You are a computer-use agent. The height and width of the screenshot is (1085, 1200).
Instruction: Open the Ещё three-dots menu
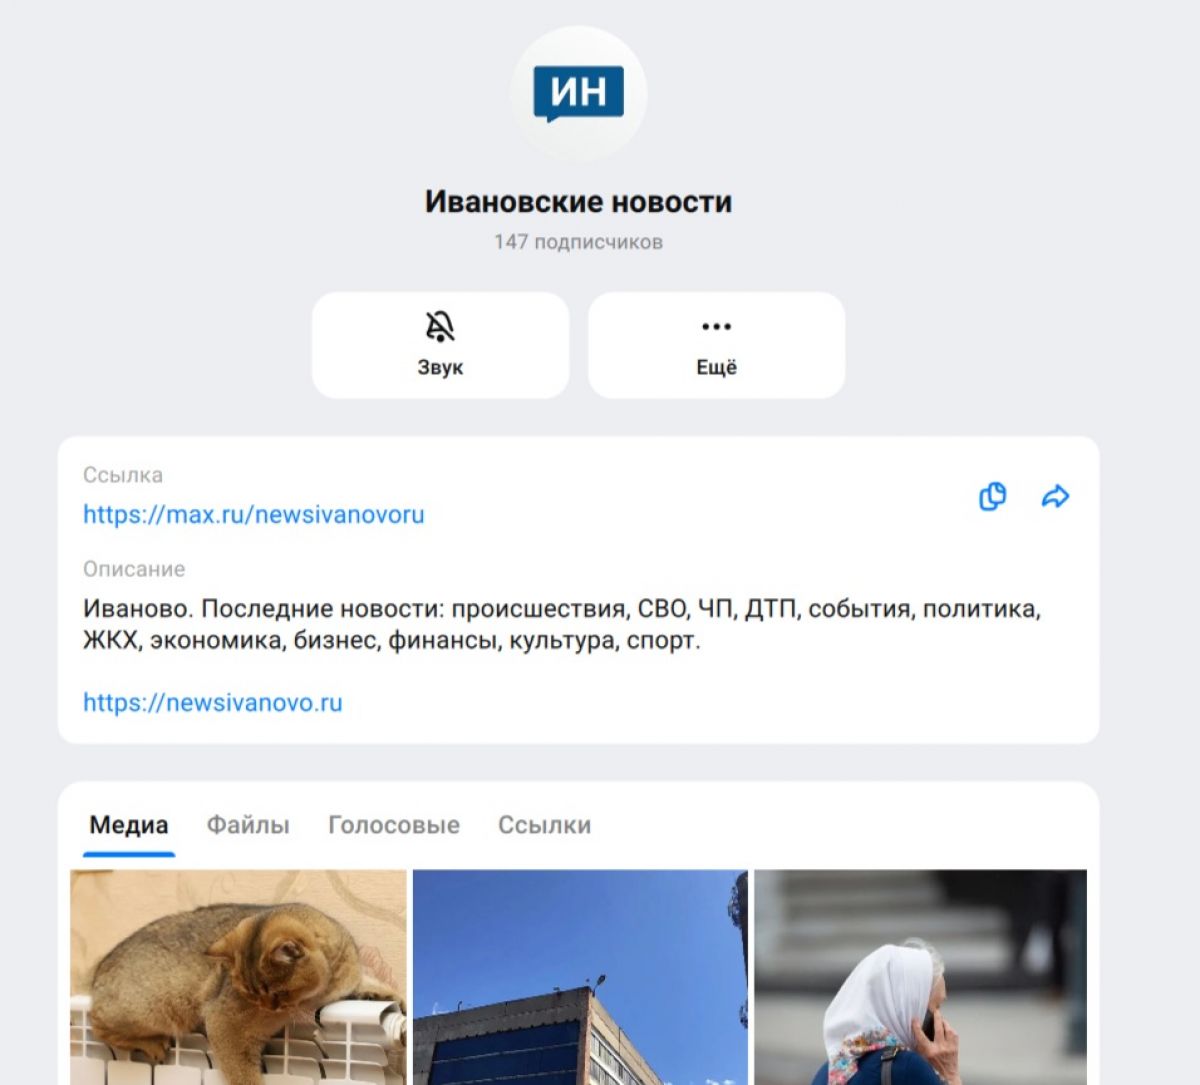pos(716,345)
